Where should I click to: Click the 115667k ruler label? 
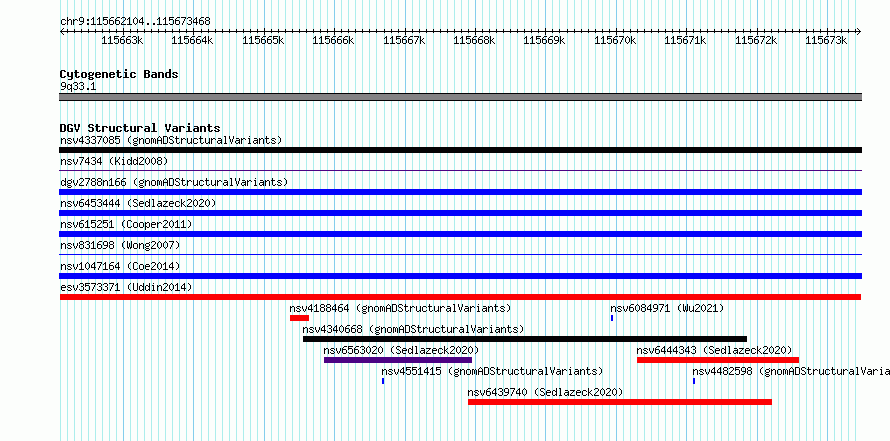click(x=404, y=40)
